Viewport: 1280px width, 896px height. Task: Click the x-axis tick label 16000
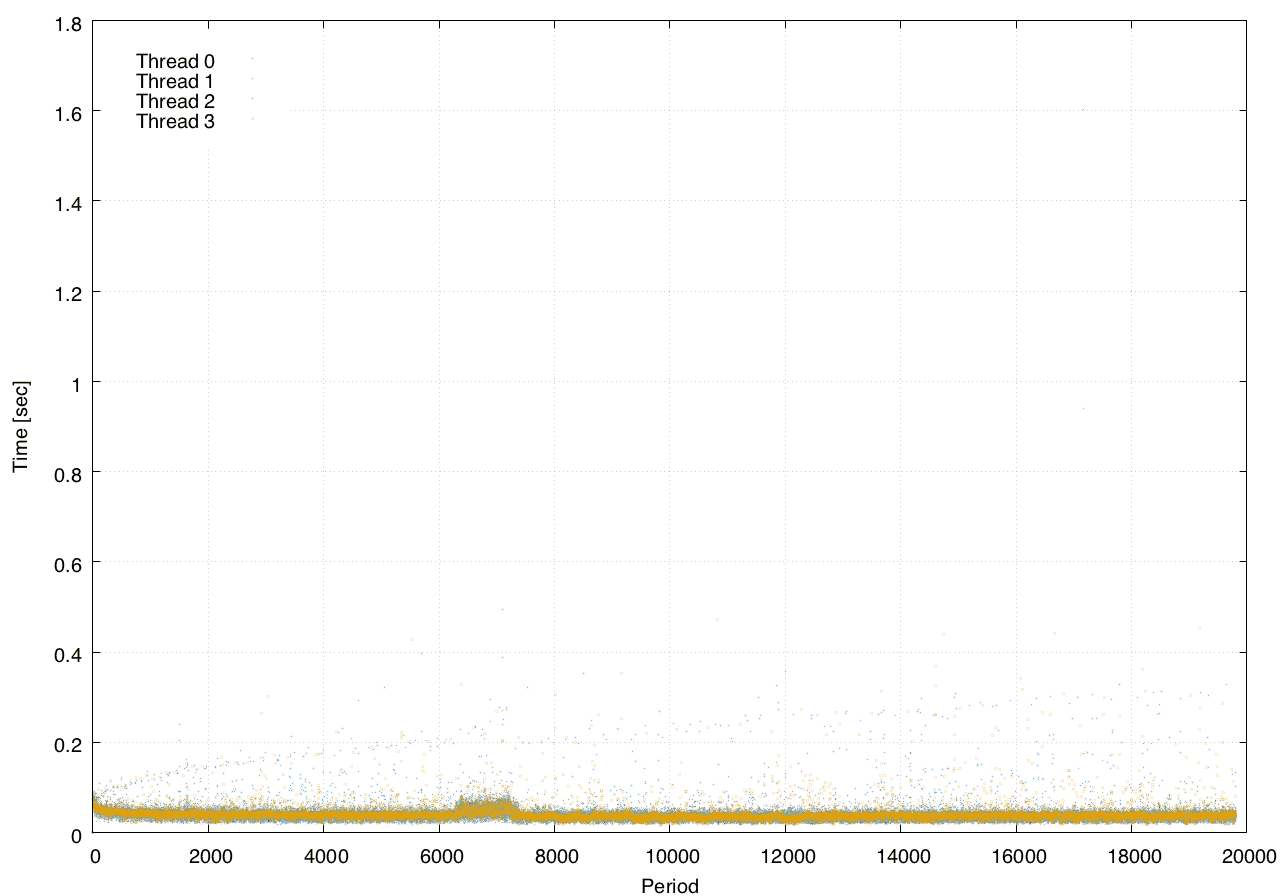[x=1017, y=857]
